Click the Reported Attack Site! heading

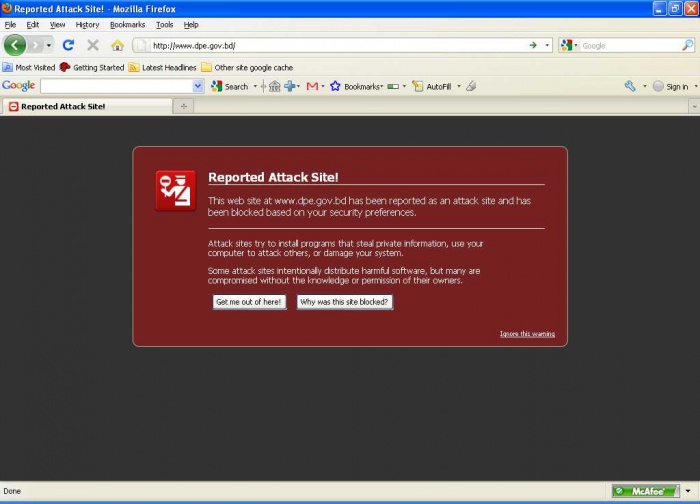[273, 177]
